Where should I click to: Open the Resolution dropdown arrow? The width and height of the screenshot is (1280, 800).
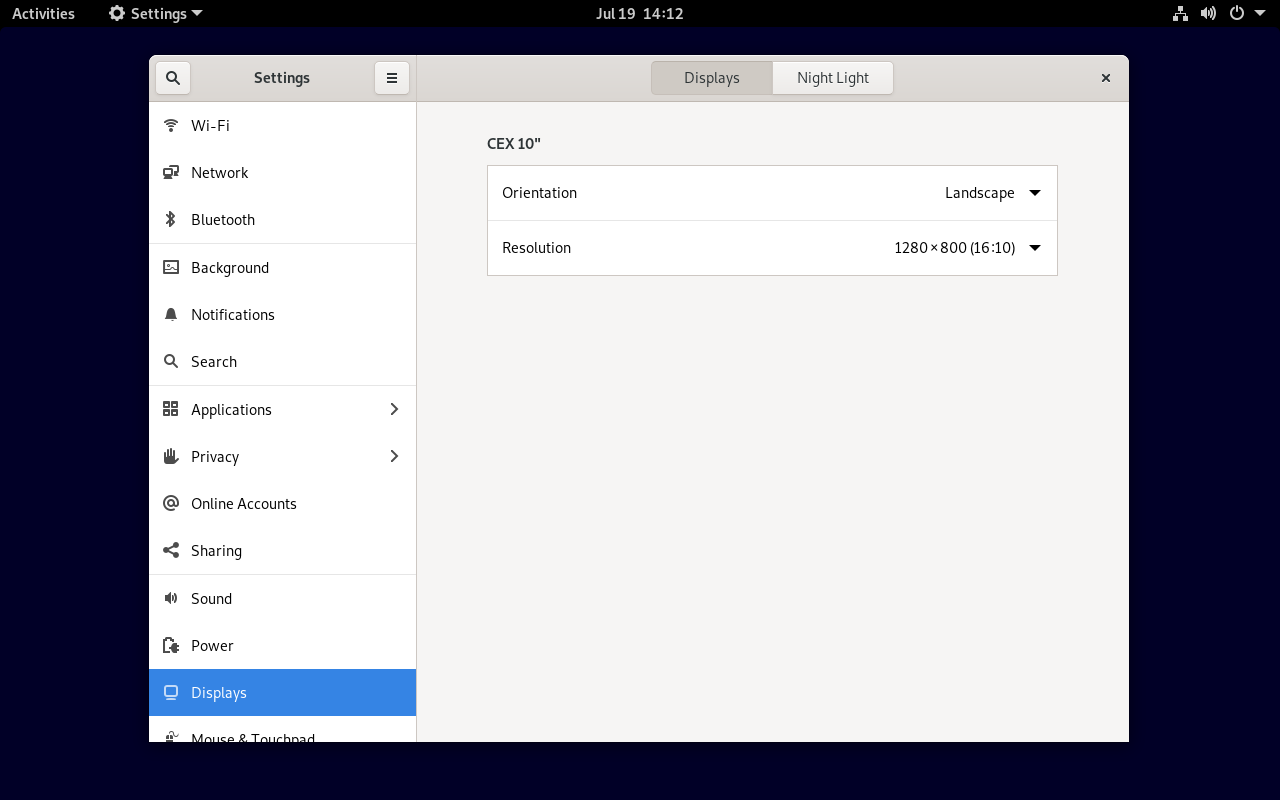coord(1035,248)
